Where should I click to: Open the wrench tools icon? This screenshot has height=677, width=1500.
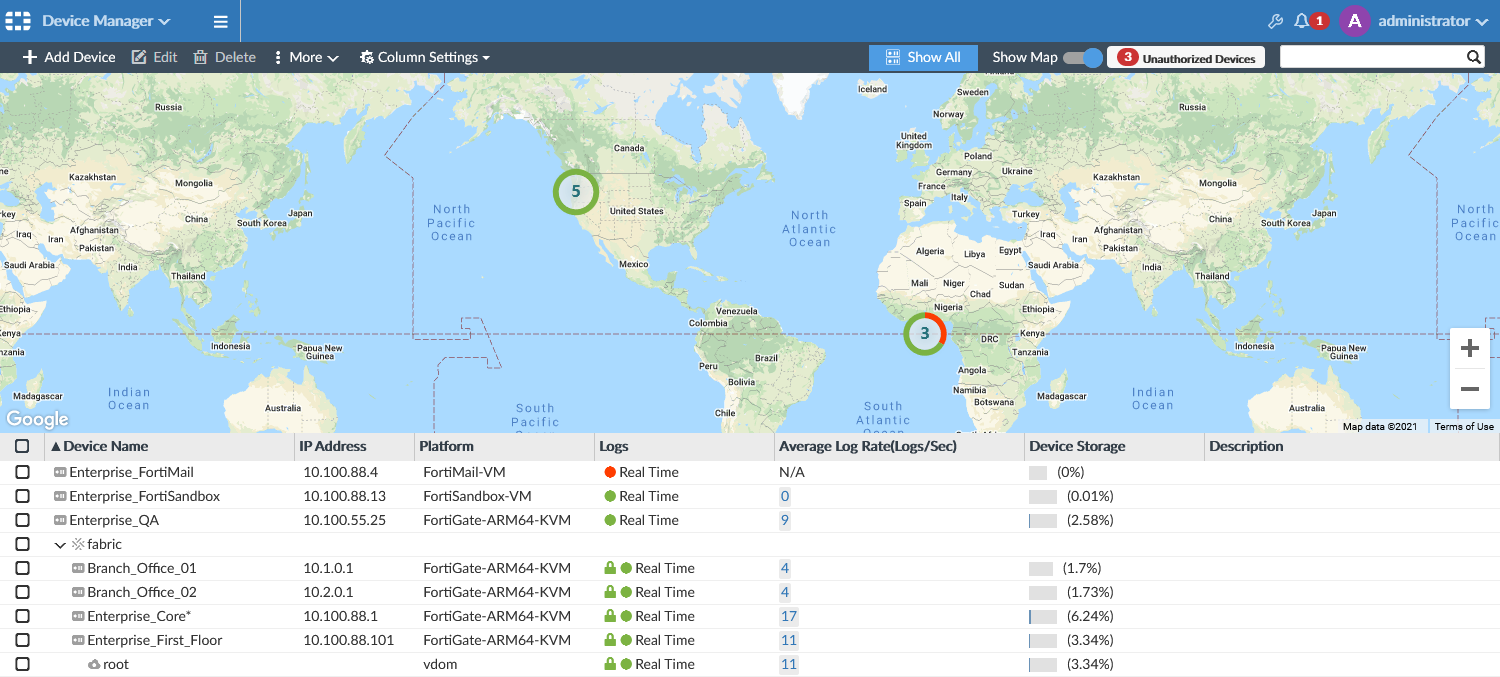point(1274,21)
